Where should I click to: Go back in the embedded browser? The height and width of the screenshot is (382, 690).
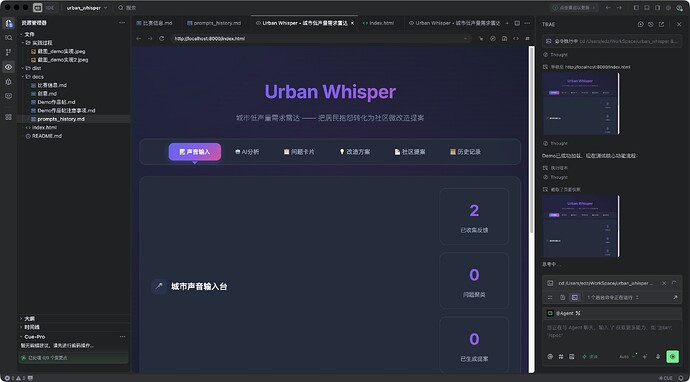pyautogui.click(x=139, y=39)
